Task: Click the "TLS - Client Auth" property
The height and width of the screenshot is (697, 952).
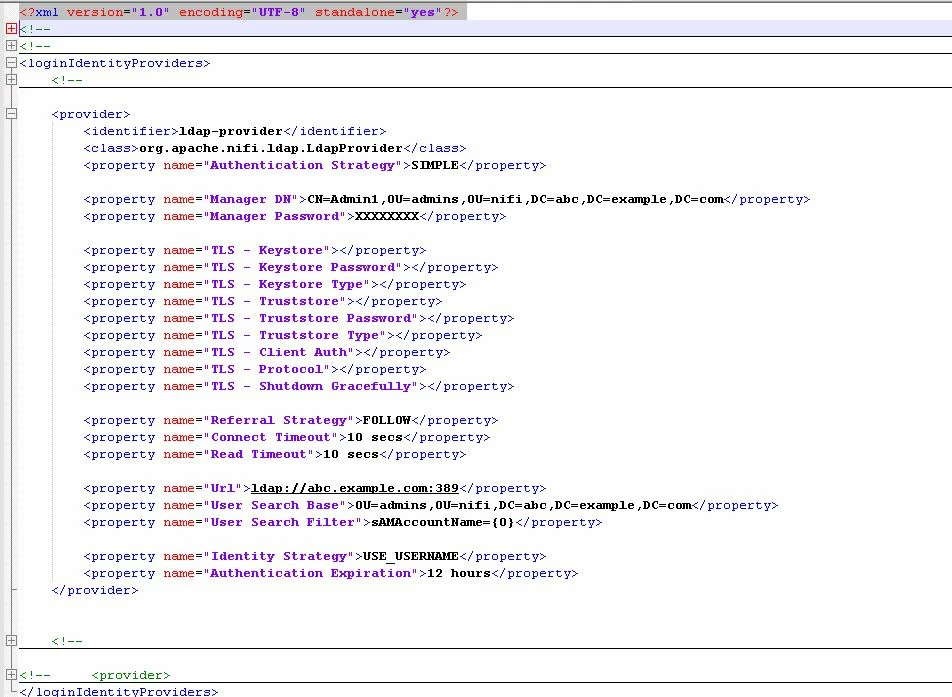Action: (267, 352)
